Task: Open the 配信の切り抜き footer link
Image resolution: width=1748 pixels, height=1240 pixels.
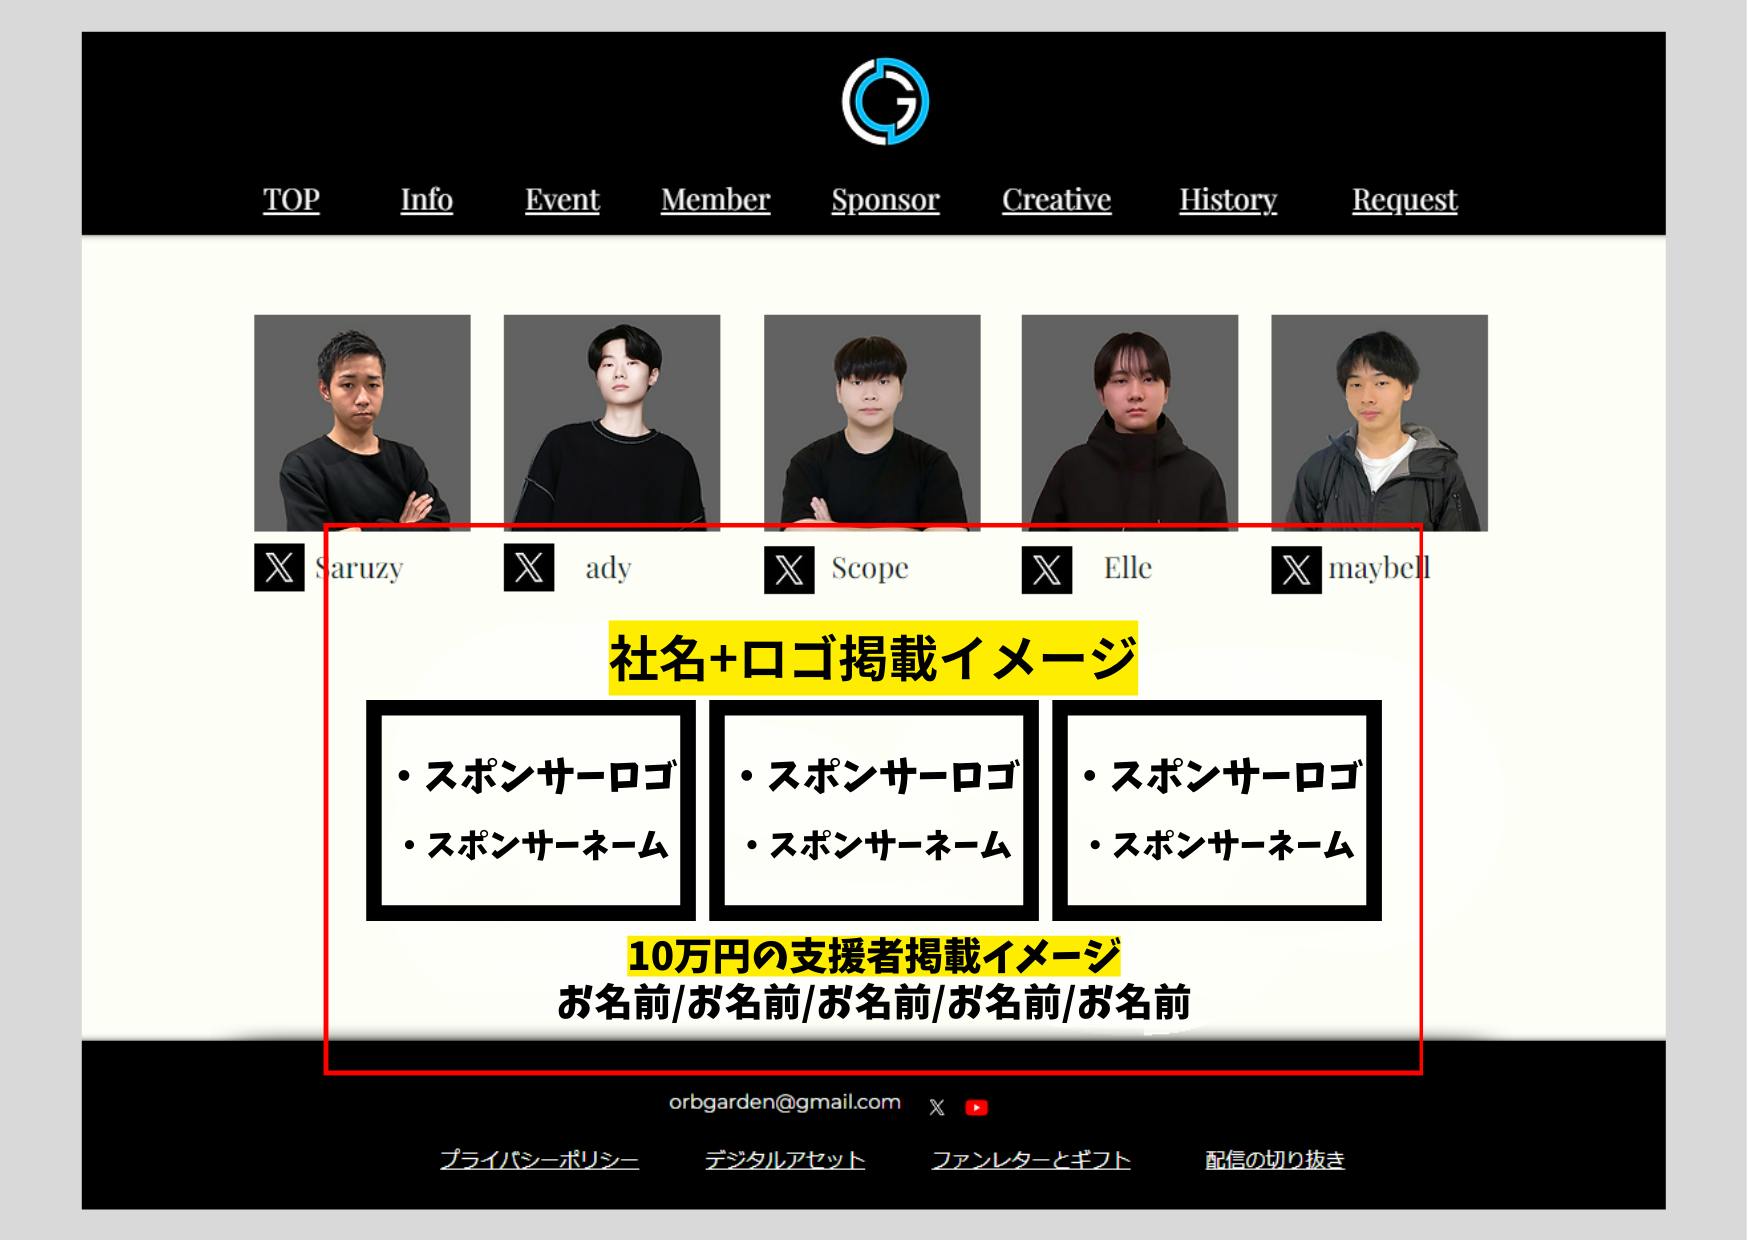Action: point(1275,1160)
